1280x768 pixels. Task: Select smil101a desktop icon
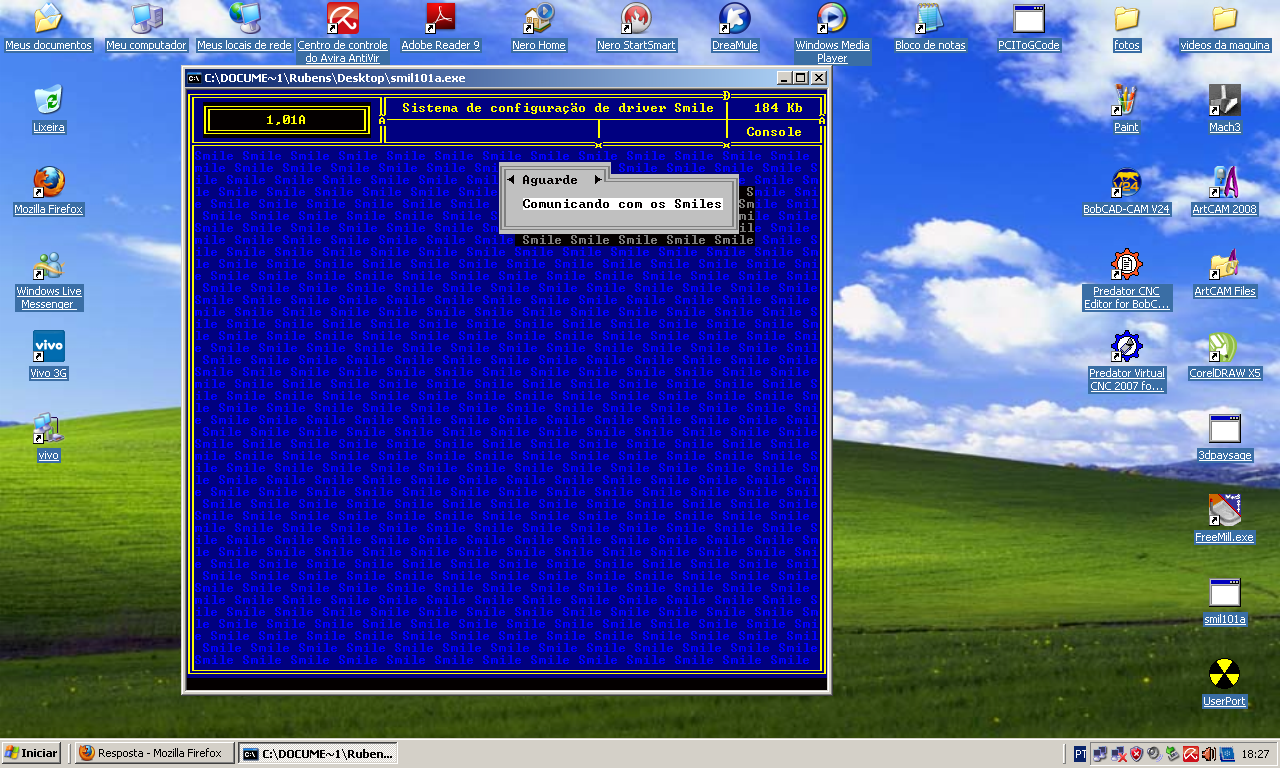pyautogui.click(x=1224, y=601)
